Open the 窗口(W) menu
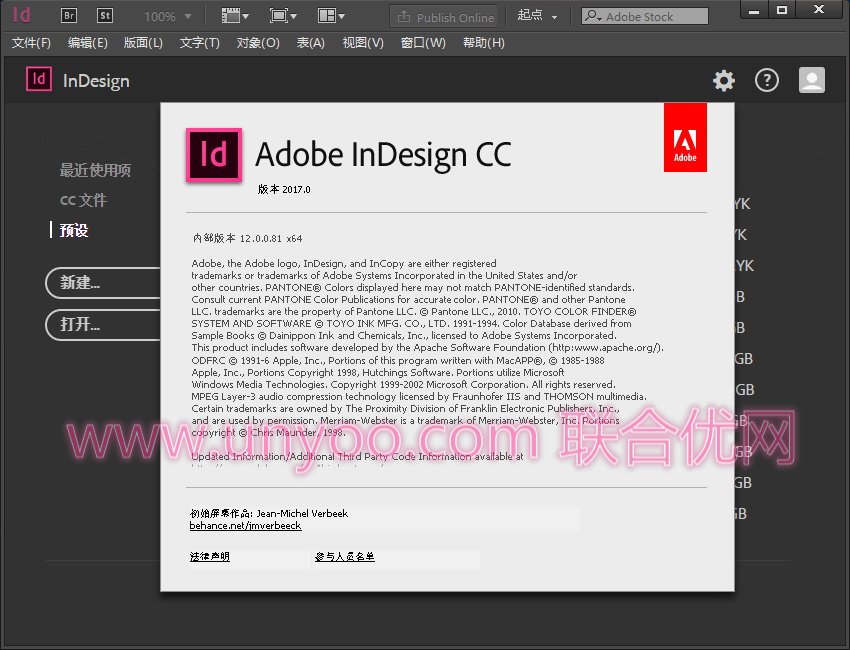 [x=423, y=43]
